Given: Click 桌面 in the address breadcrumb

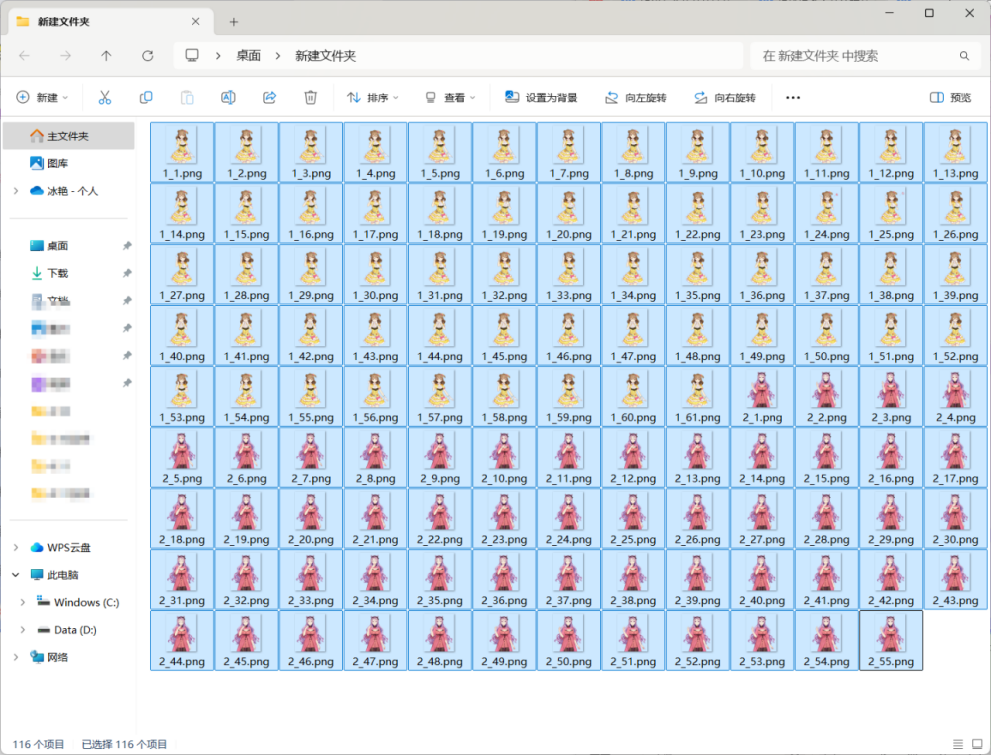Looking at the screenshot, I should (249, 56).
